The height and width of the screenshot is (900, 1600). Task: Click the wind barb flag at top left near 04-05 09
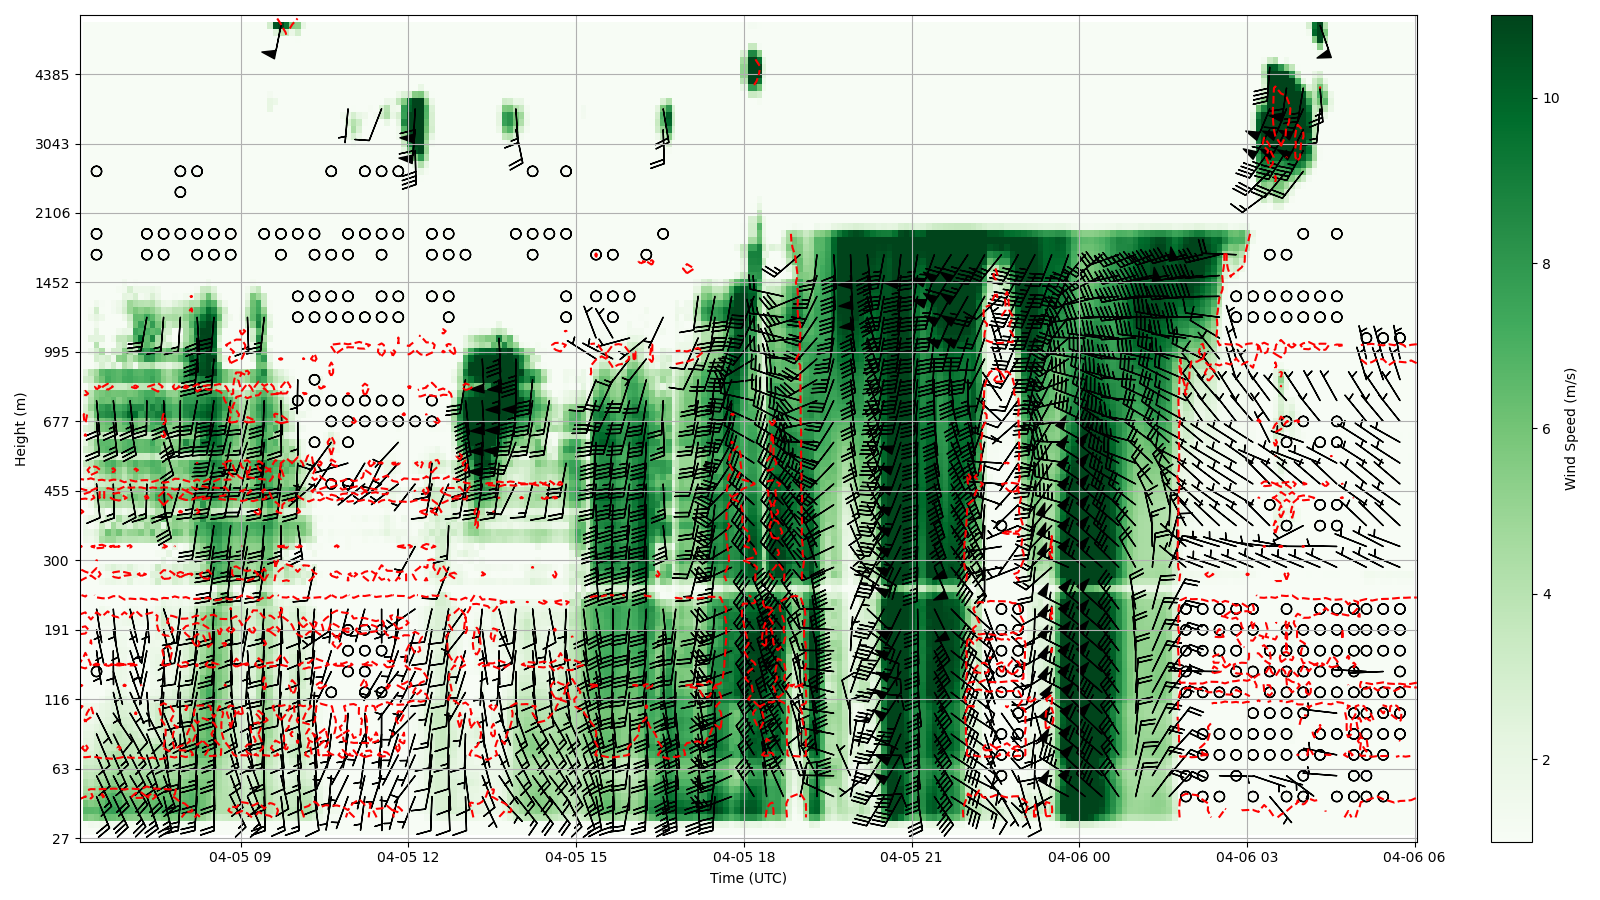tap(270, 53)
